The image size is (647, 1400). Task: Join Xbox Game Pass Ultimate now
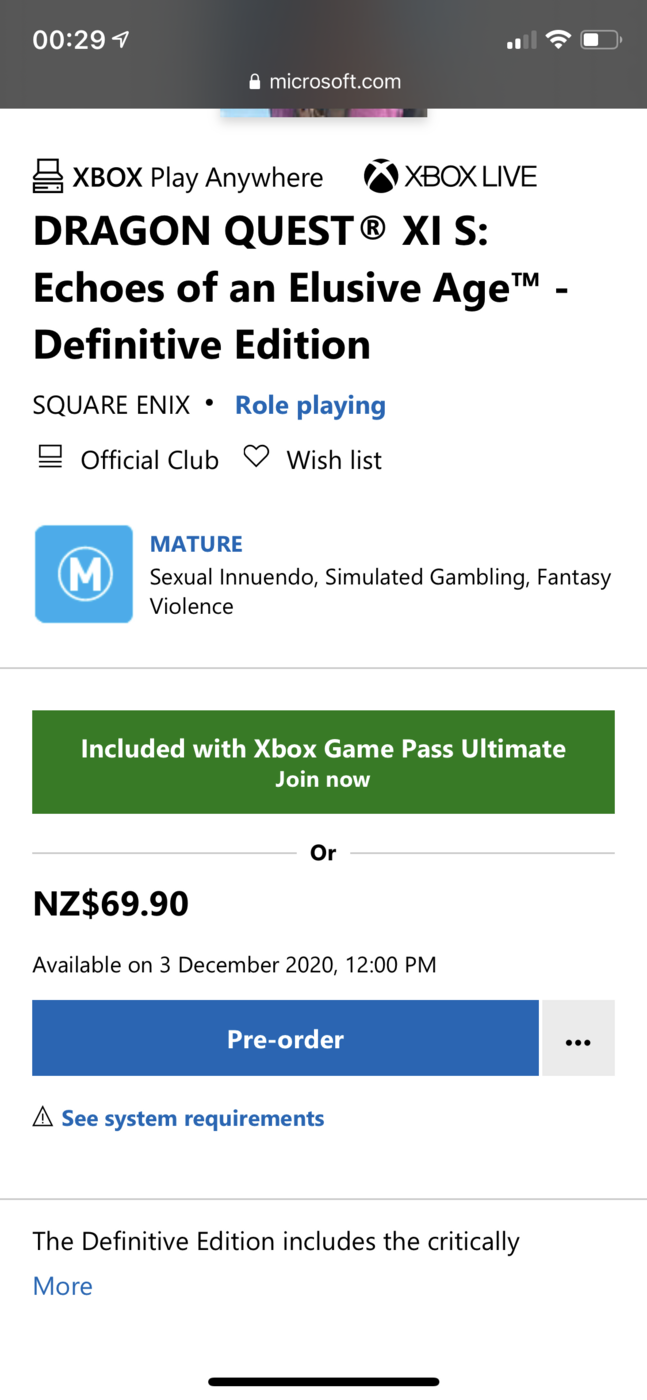pos(323,762)
